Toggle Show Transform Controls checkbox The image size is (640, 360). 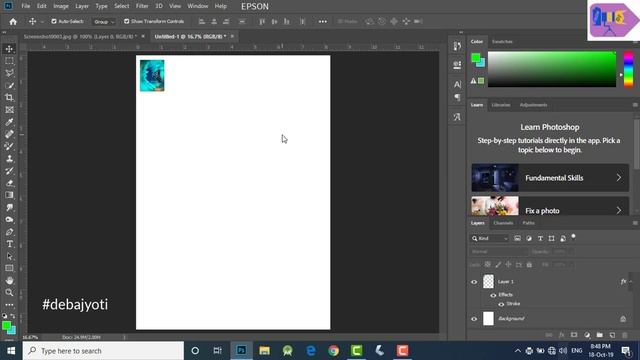(127, 21)
